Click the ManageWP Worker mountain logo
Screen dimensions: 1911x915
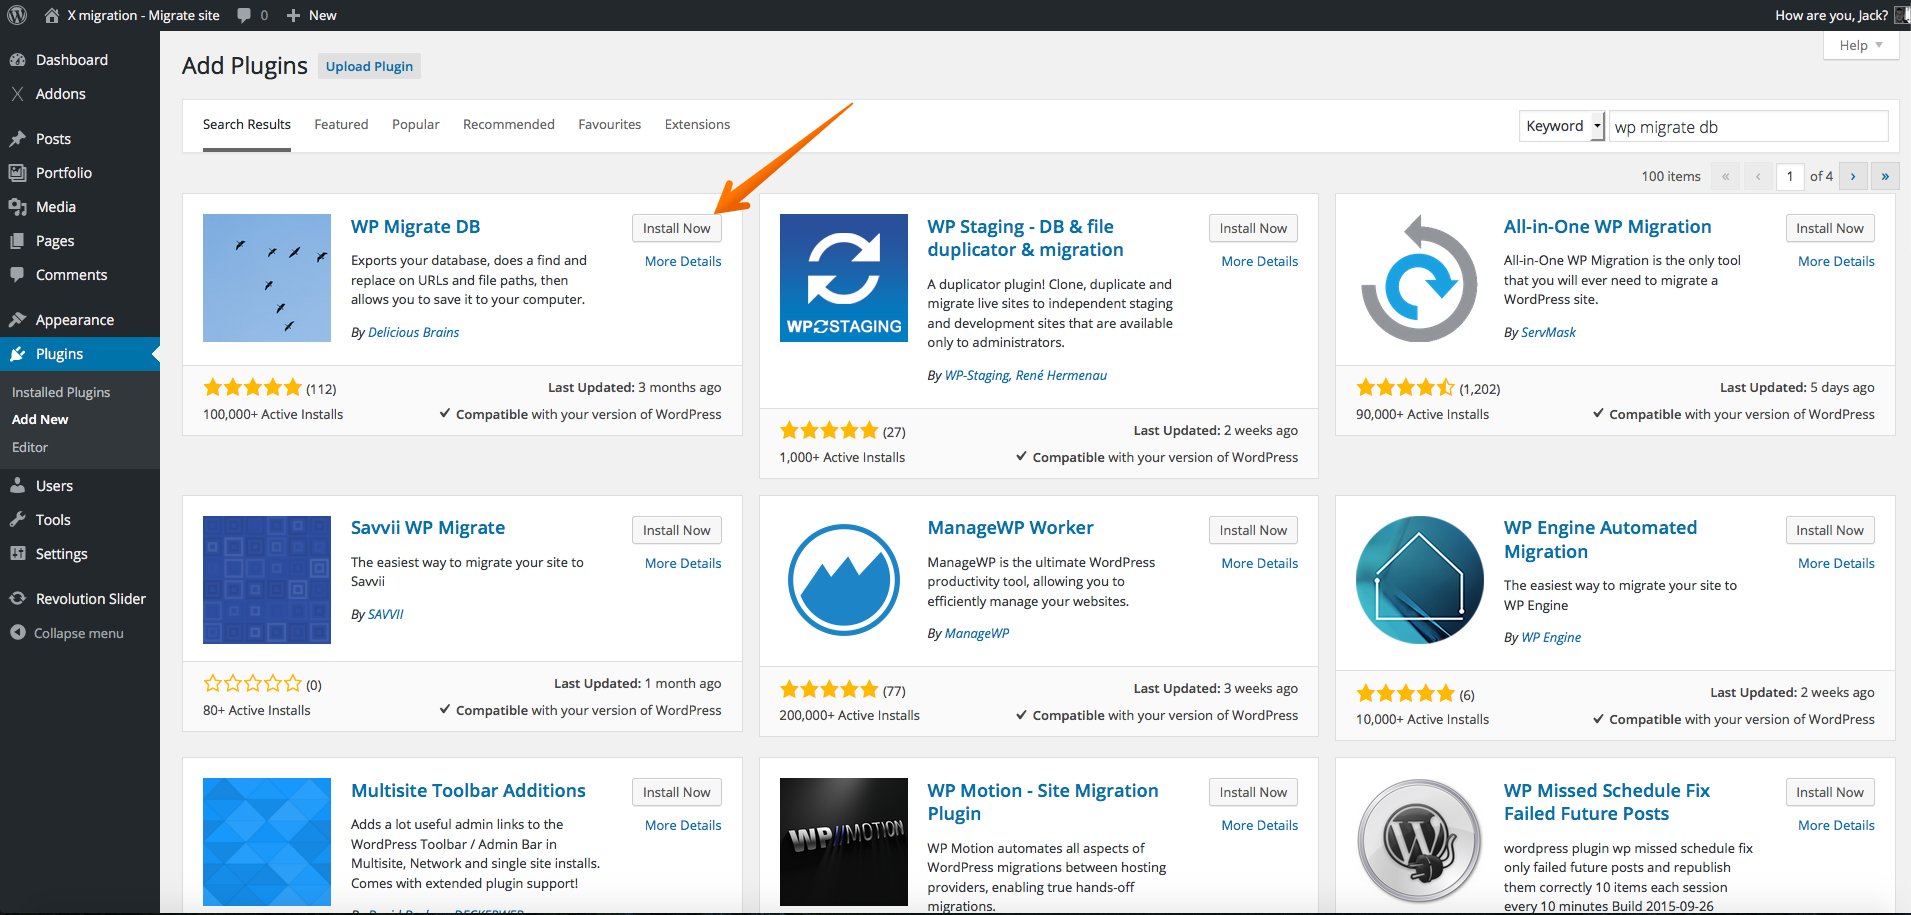pos(844,580)
